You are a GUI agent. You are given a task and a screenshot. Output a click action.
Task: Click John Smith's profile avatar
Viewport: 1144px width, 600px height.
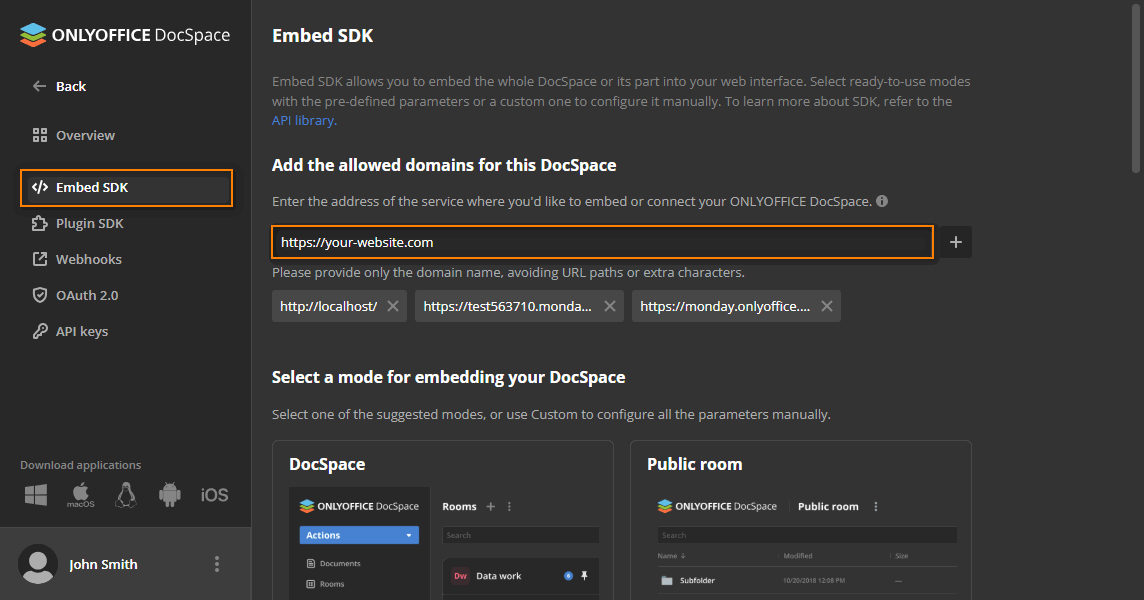[38, 564]
